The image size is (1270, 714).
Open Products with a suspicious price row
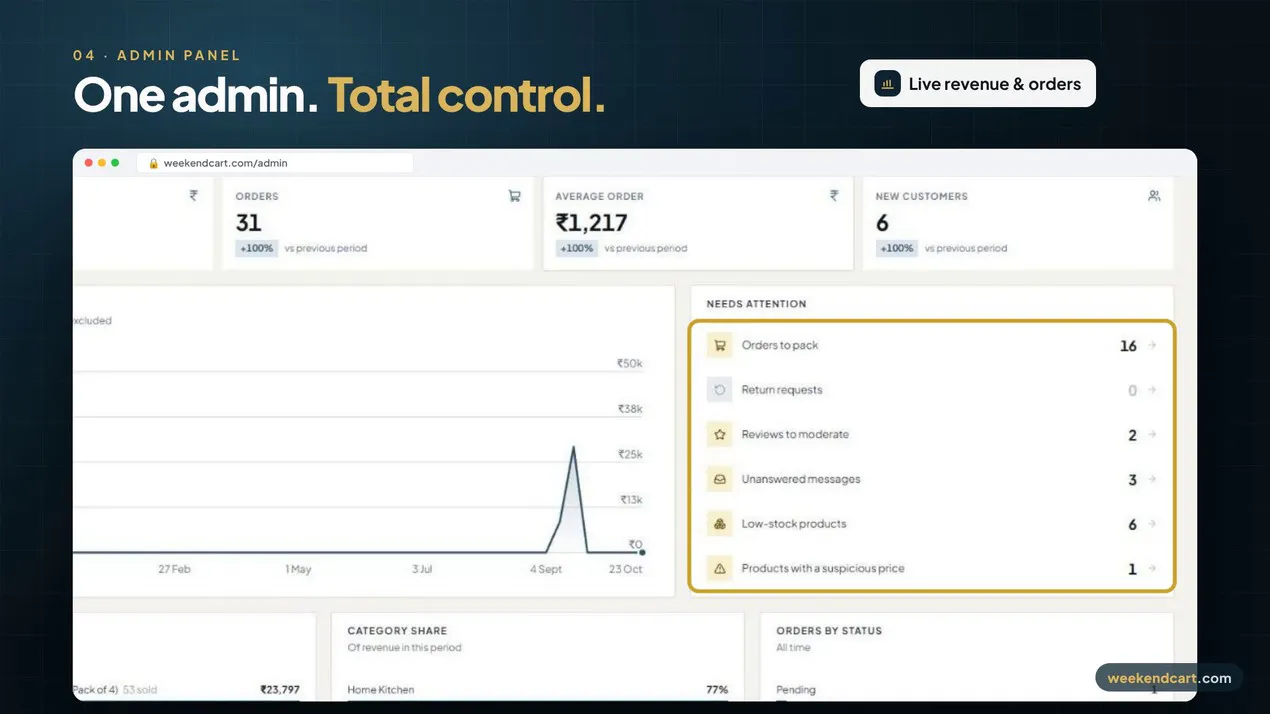pos(932,568)
